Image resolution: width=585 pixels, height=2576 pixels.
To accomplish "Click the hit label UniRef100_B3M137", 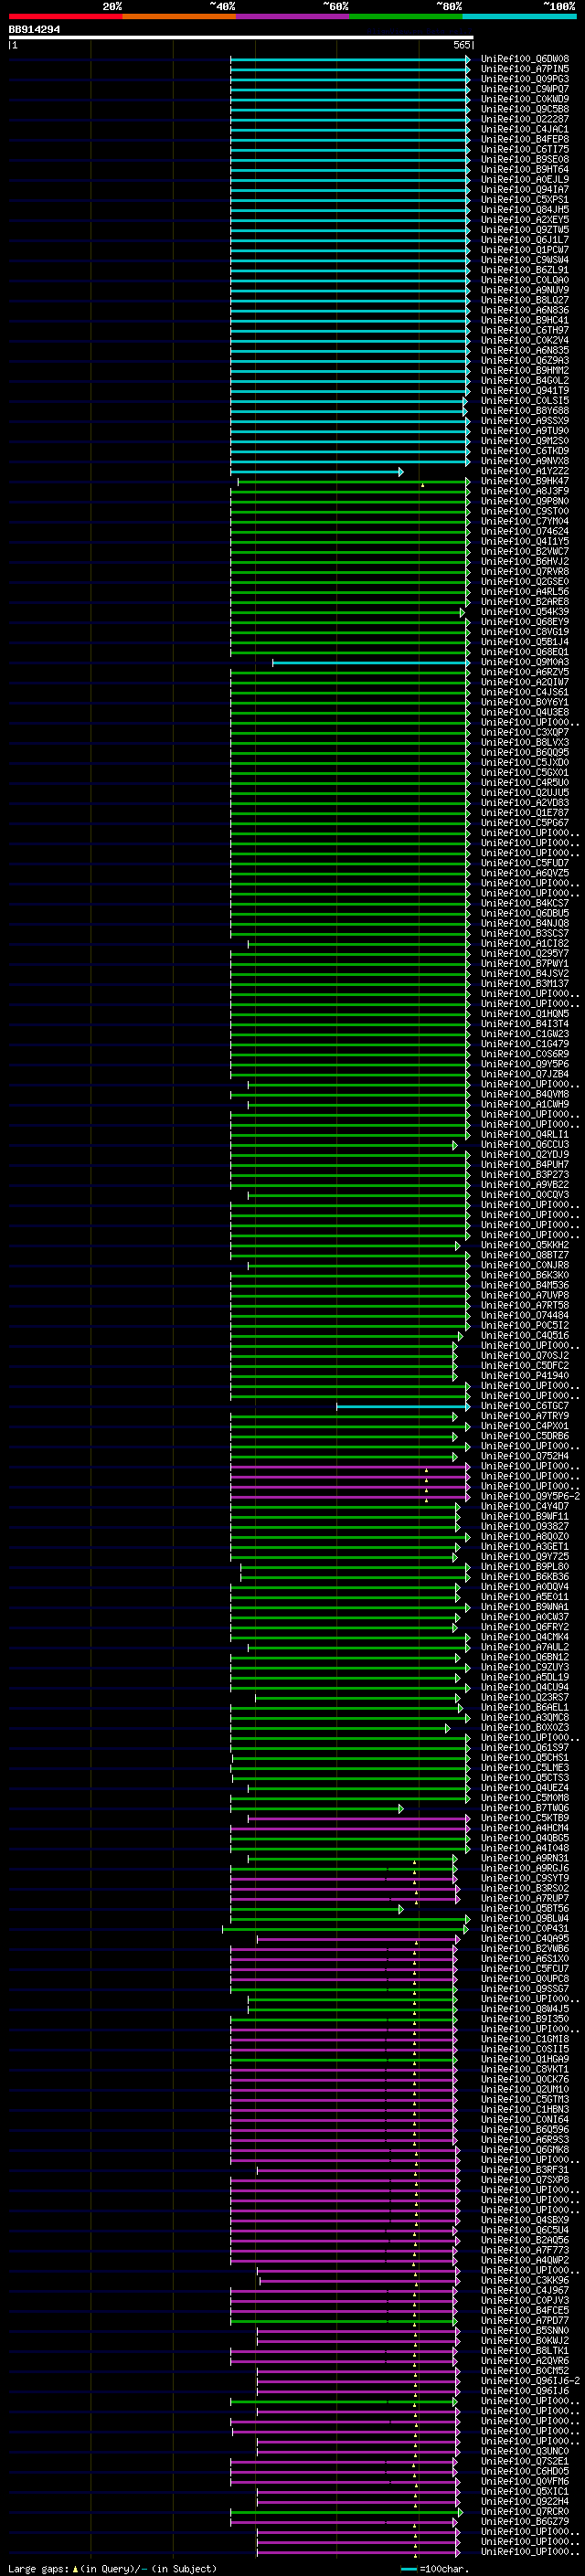I will (525, 984).
